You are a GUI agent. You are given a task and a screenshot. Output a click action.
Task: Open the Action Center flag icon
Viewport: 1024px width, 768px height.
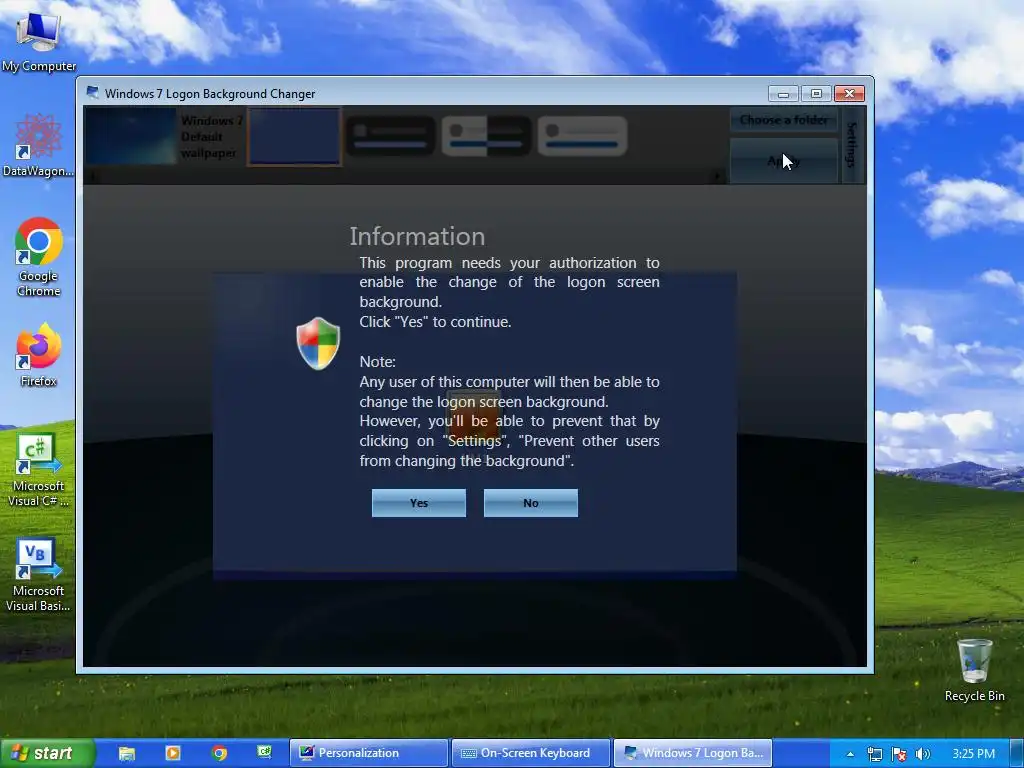899,754
